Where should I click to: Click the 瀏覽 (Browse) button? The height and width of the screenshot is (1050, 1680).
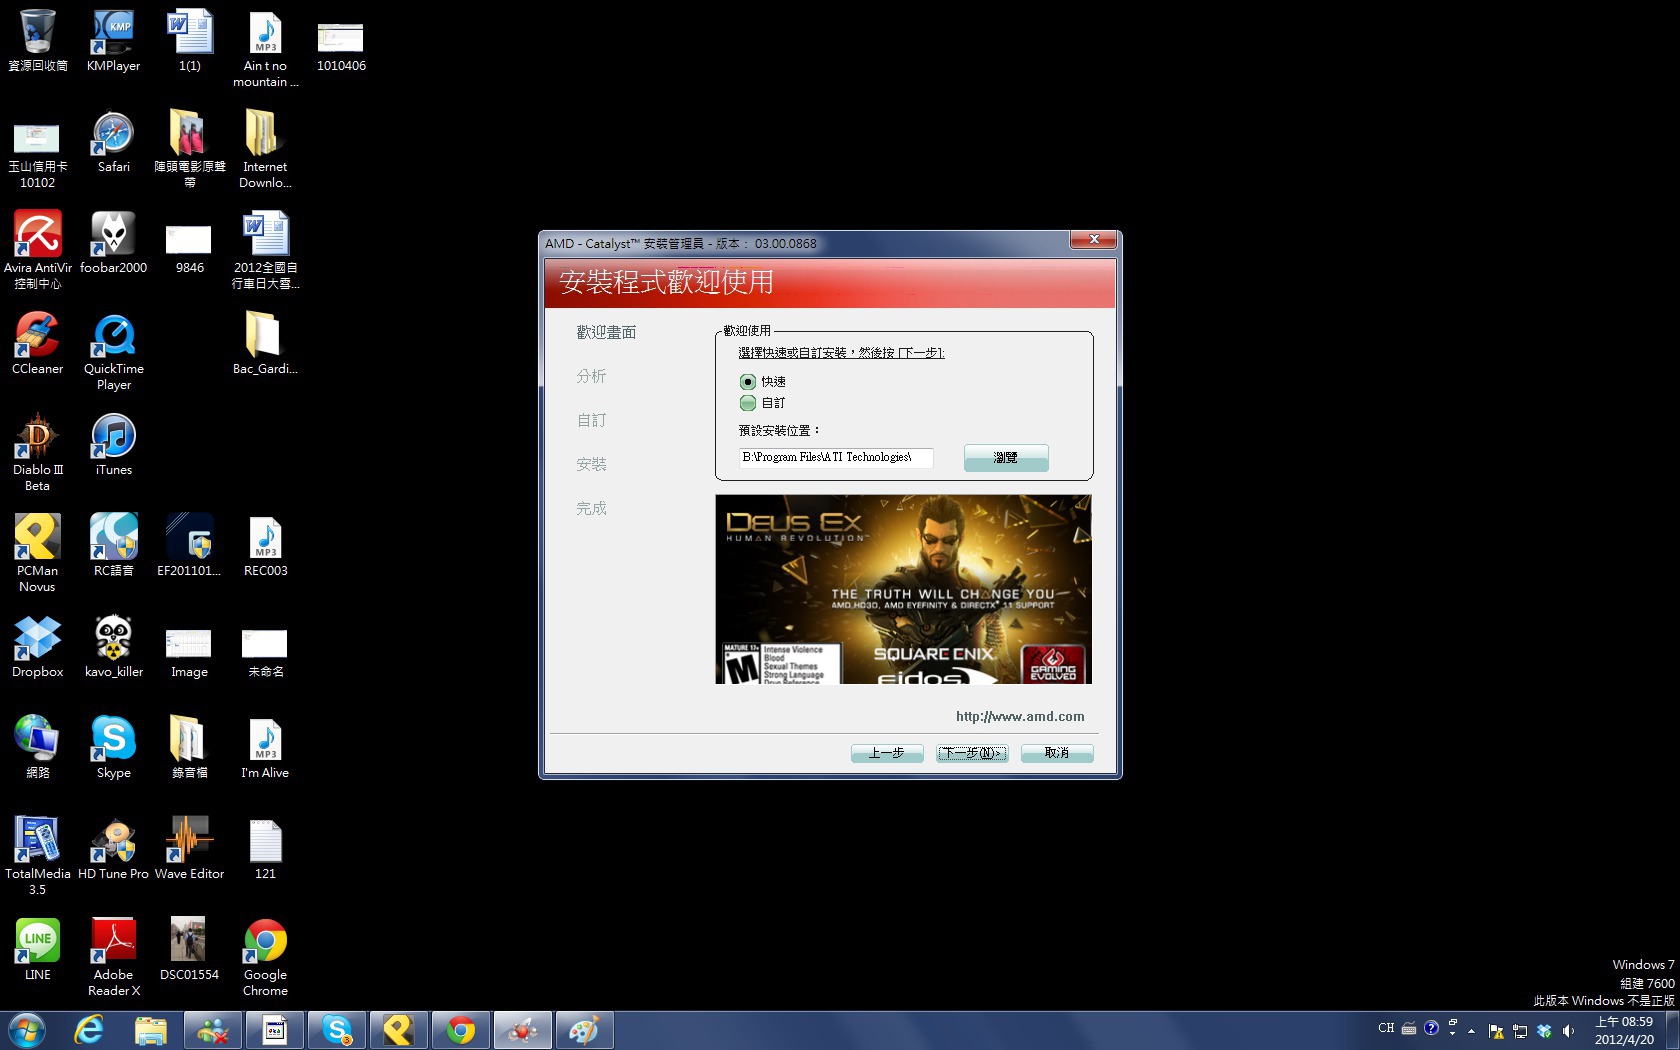1006,457
